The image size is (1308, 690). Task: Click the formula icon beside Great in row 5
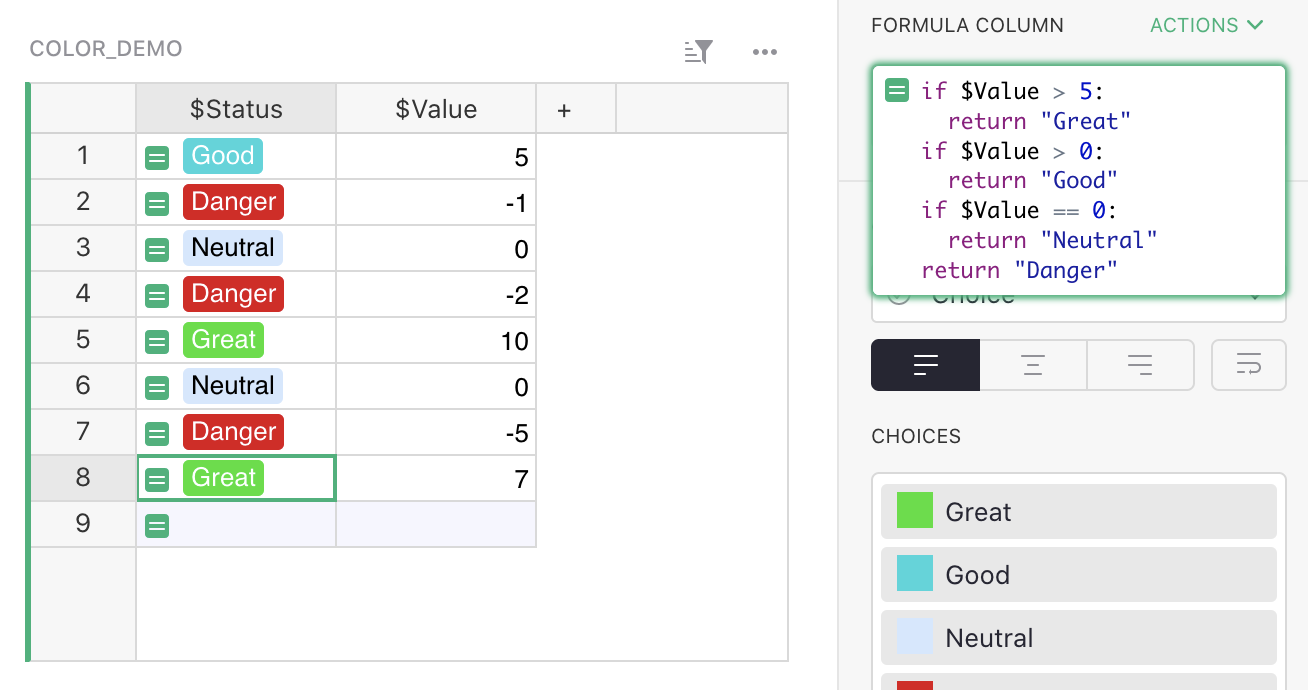click(x=157, y=340)
